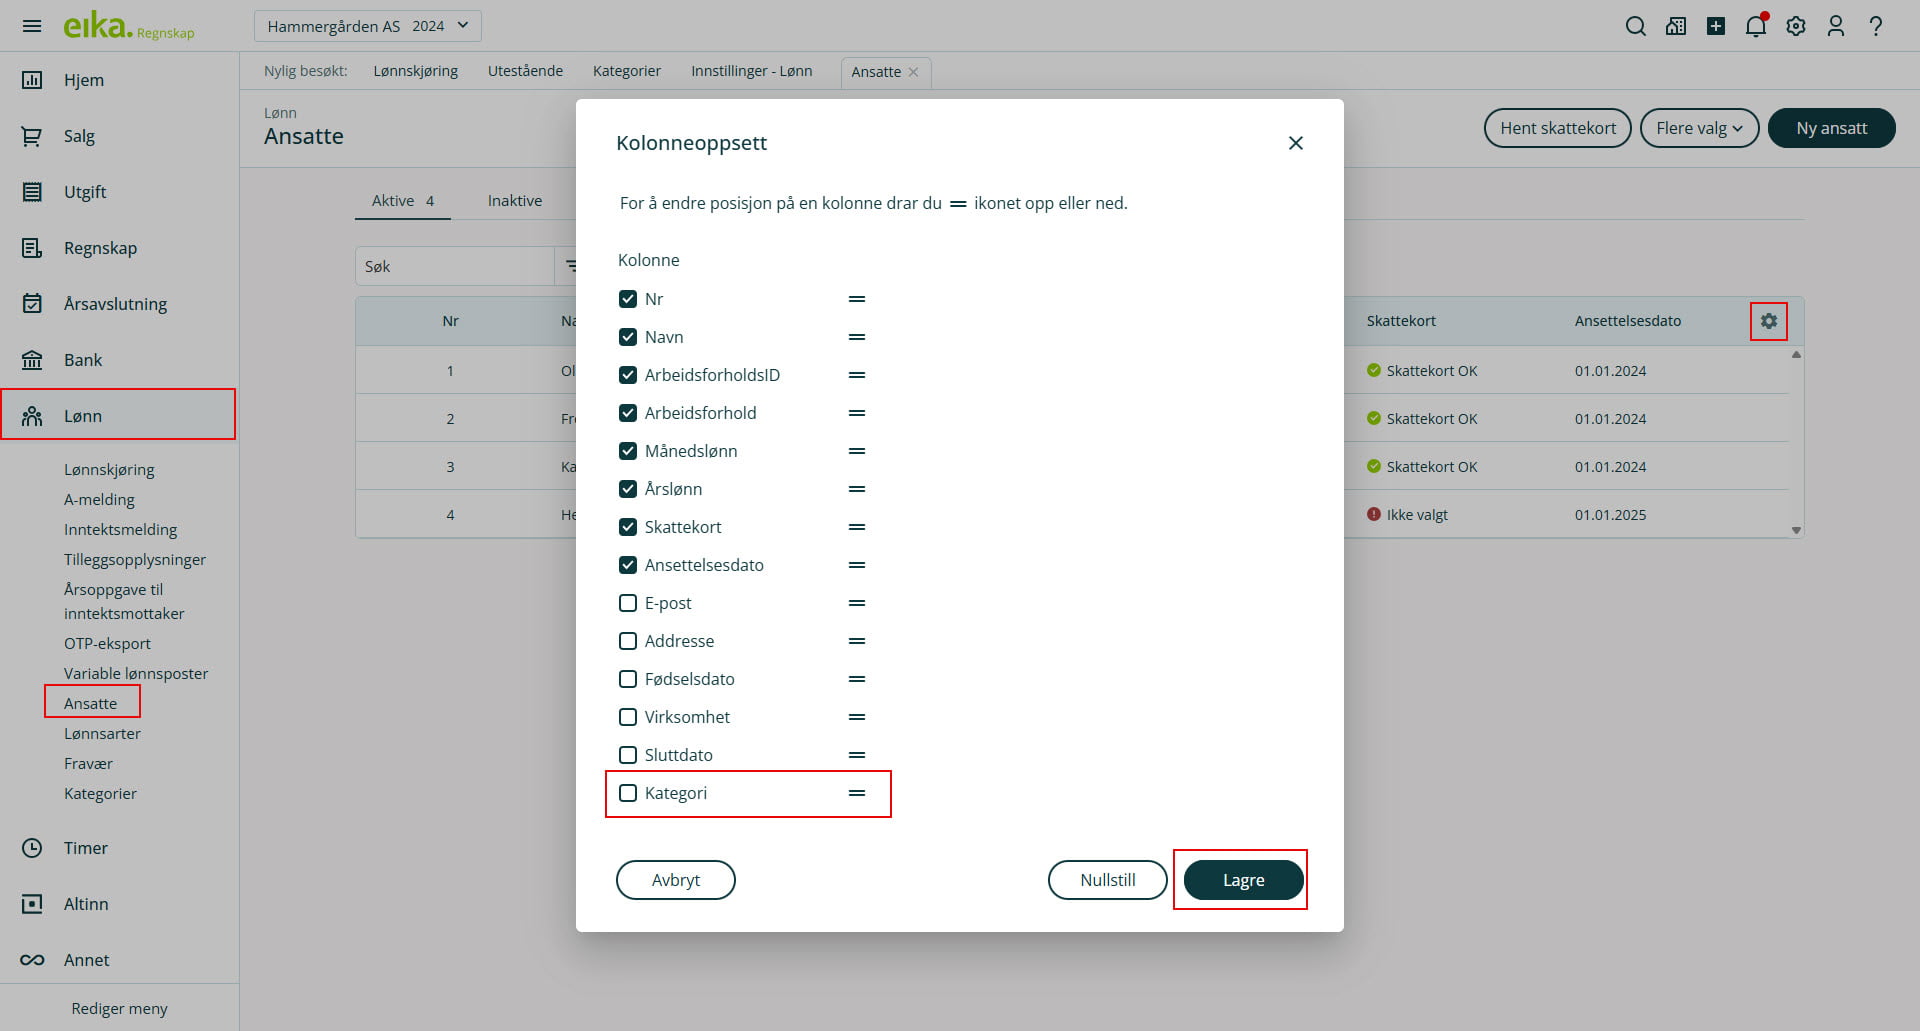Toggle the hamburger menu icon

coord(32,26)
